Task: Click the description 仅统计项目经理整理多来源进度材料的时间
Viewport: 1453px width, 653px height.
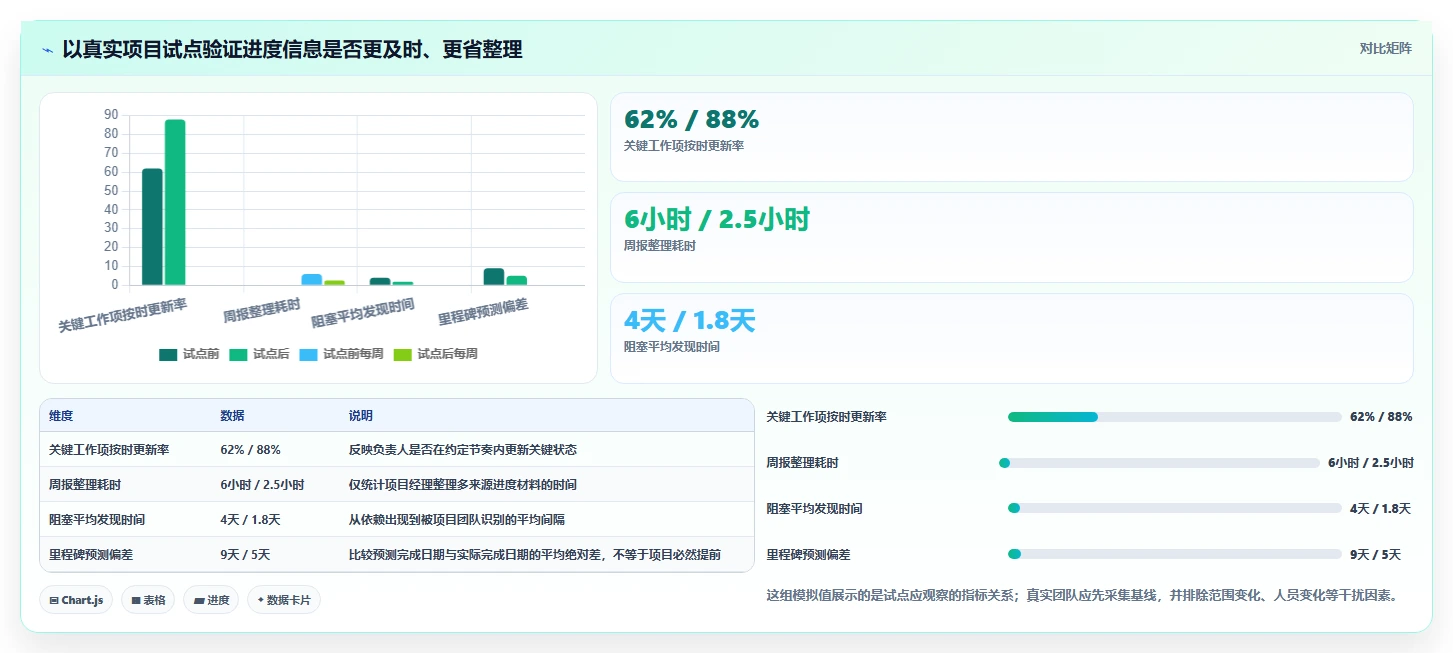Action: (x=463, y=485)
